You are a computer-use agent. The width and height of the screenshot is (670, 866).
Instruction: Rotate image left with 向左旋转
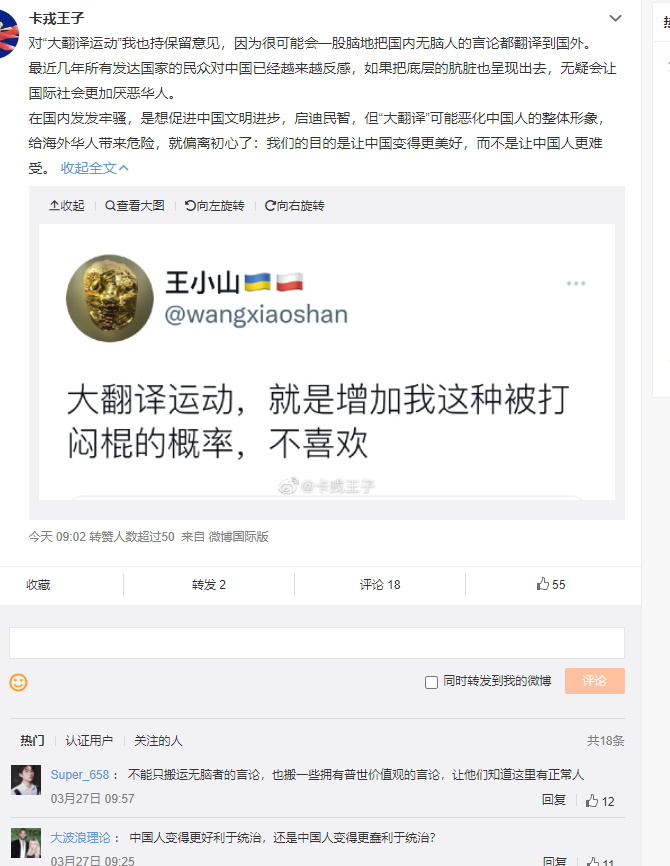tap(214, 205)
